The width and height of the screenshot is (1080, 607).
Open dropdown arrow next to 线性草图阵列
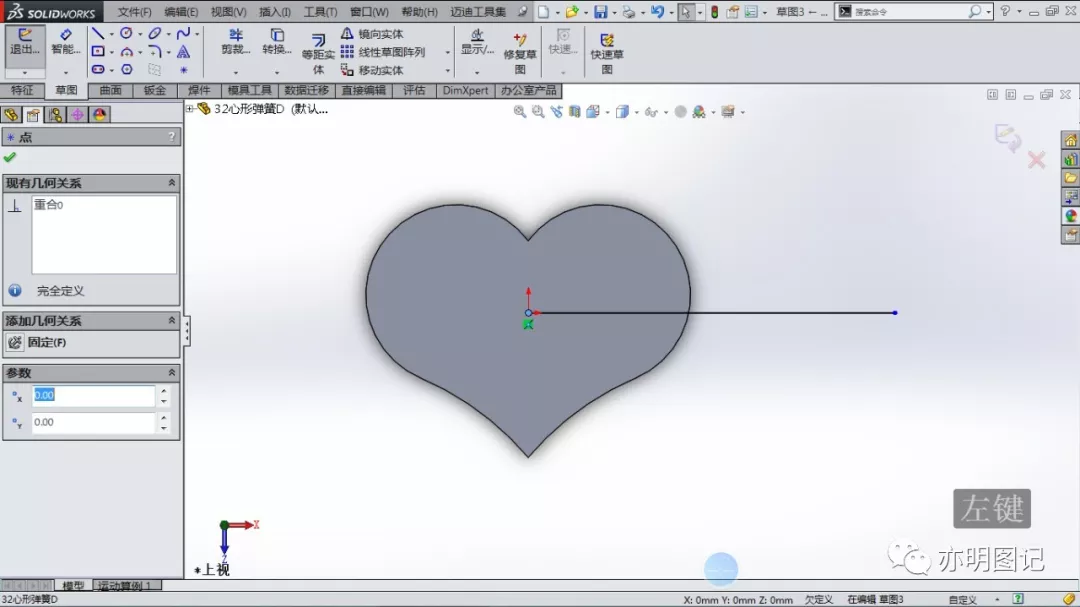tap(447, 52)
